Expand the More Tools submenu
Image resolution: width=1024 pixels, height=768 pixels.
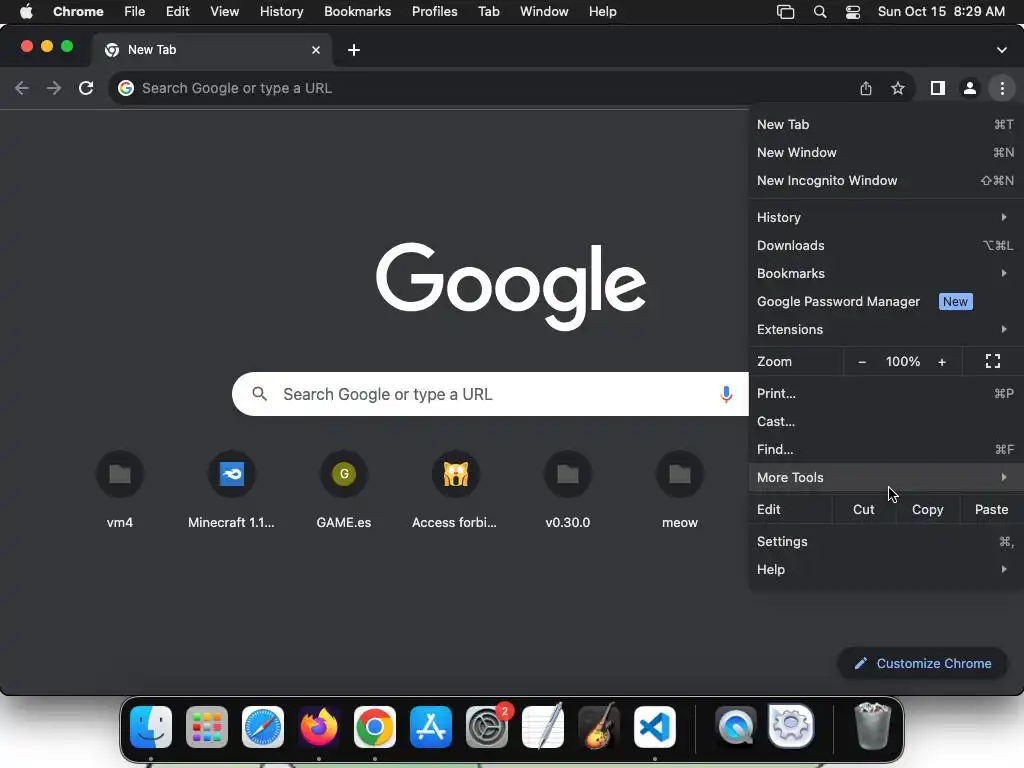coord(886,477)
